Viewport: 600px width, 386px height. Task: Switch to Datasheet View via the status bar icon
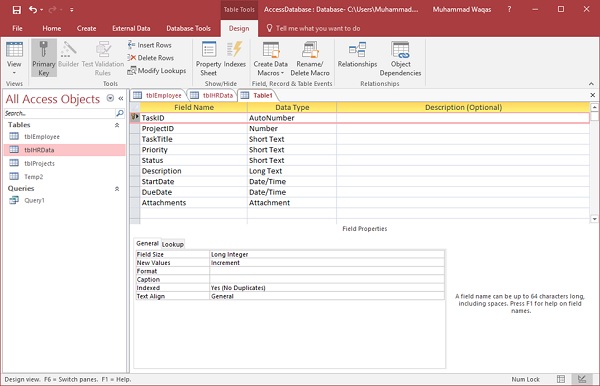click(x=561, y=379)
